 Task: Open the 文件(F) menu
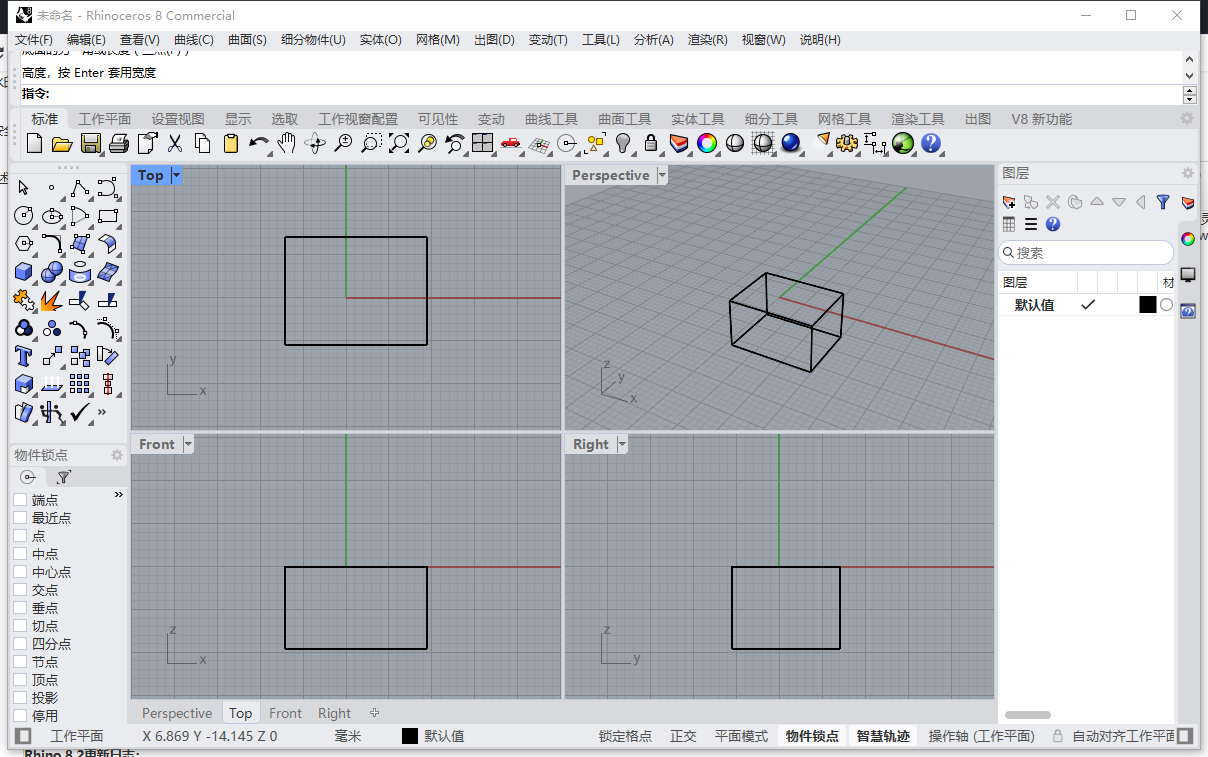click(34, 40)
